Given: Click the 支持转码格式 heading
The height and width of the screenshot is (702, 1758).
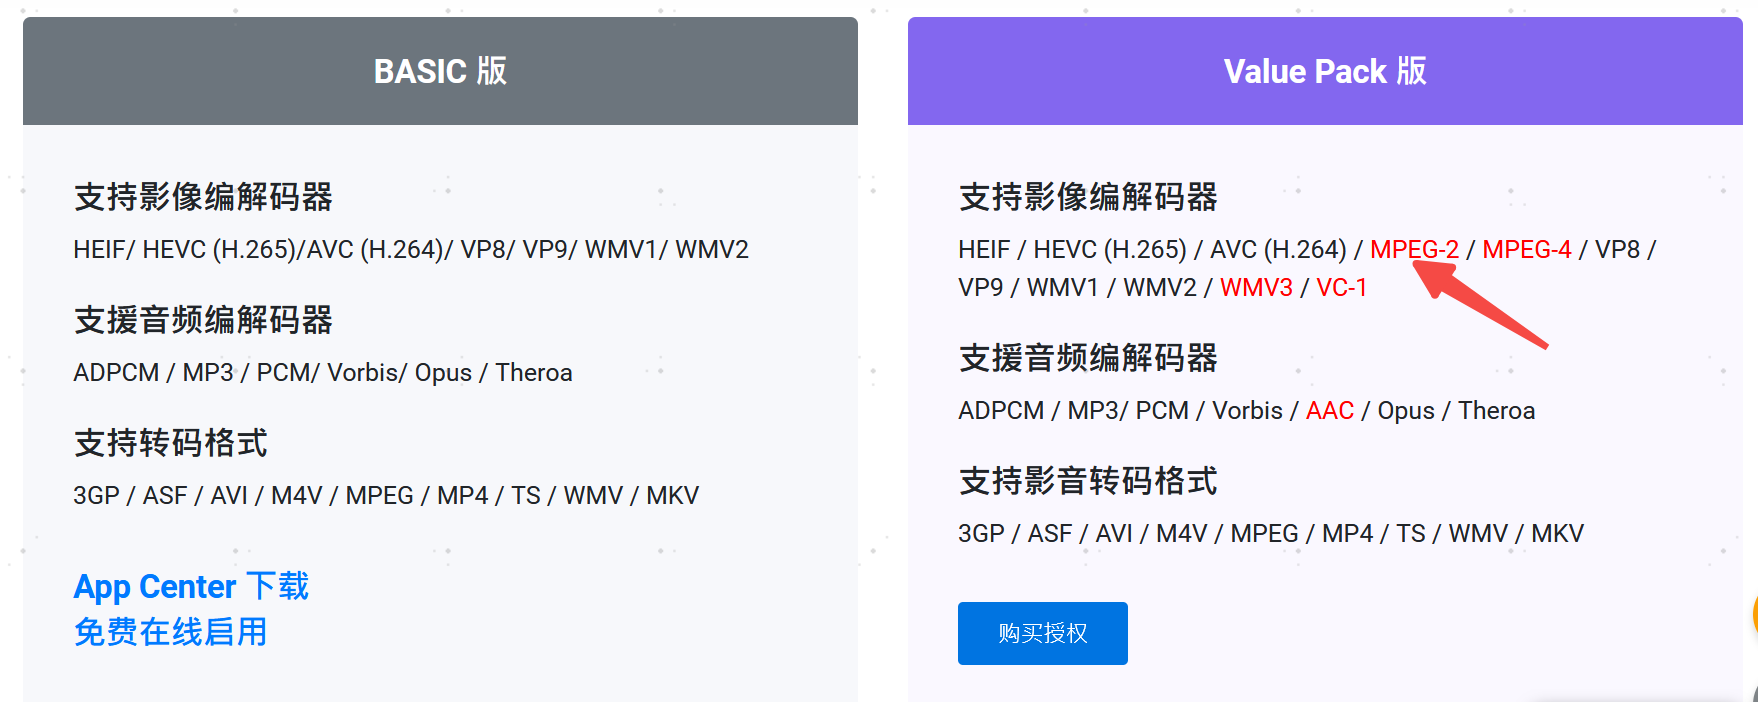Looking at the screenshot, I should point(171,443).
